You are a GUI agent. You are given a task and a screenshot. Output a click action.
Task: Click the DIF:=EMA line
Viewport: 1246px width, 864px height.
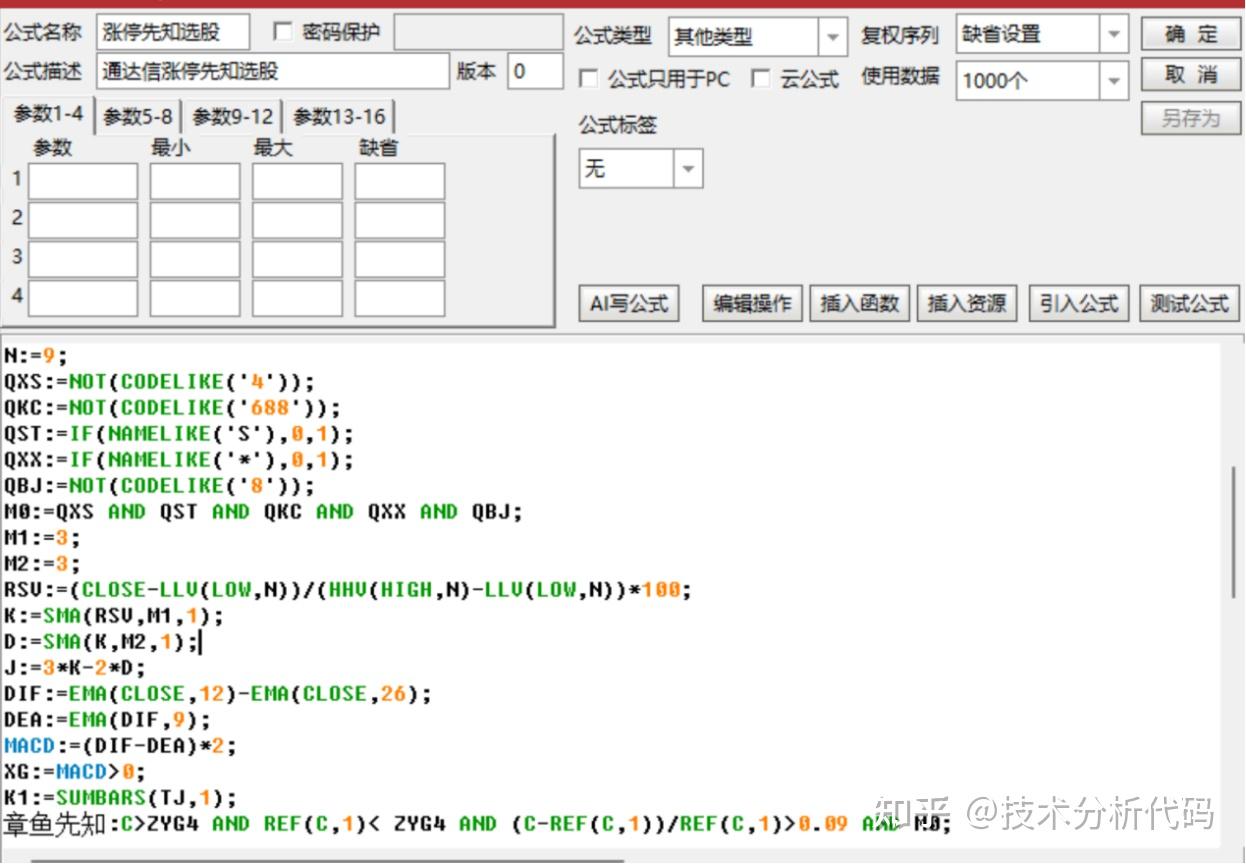218,693
